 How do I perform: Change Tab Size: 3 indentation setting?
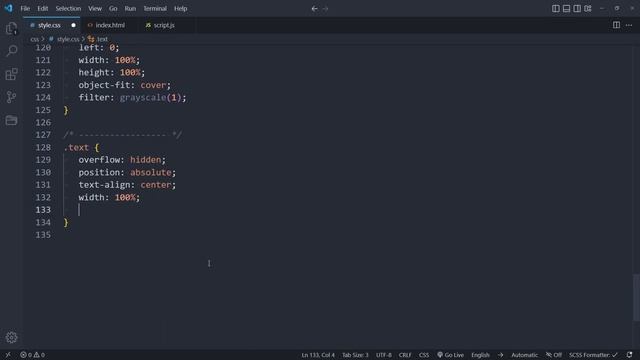(355, 355)
